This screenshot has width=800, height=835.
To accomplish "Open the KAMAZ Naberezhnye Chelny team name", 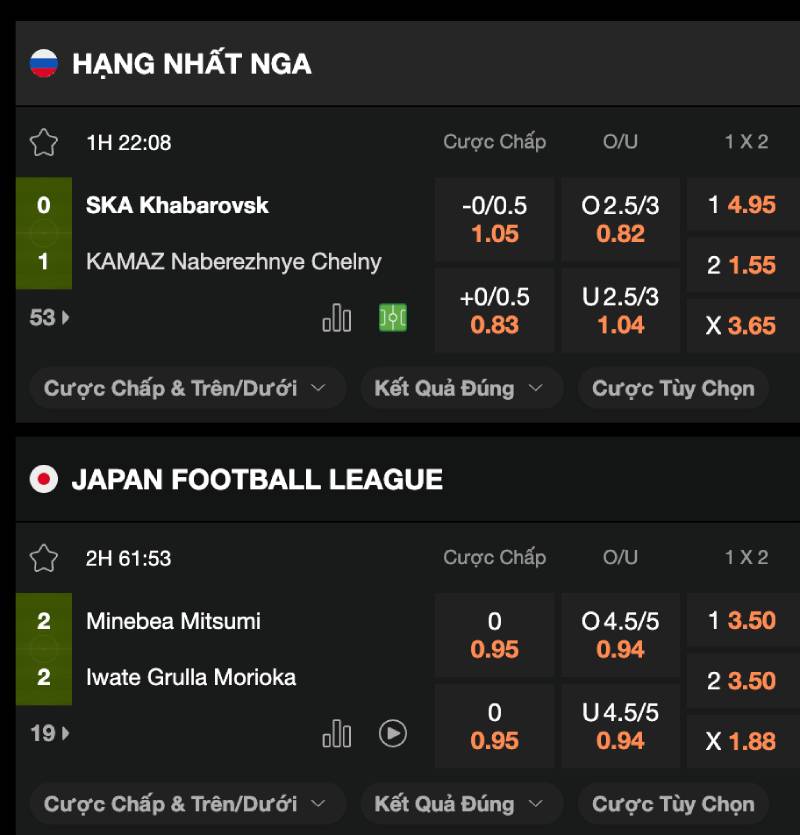I will 234,262.
